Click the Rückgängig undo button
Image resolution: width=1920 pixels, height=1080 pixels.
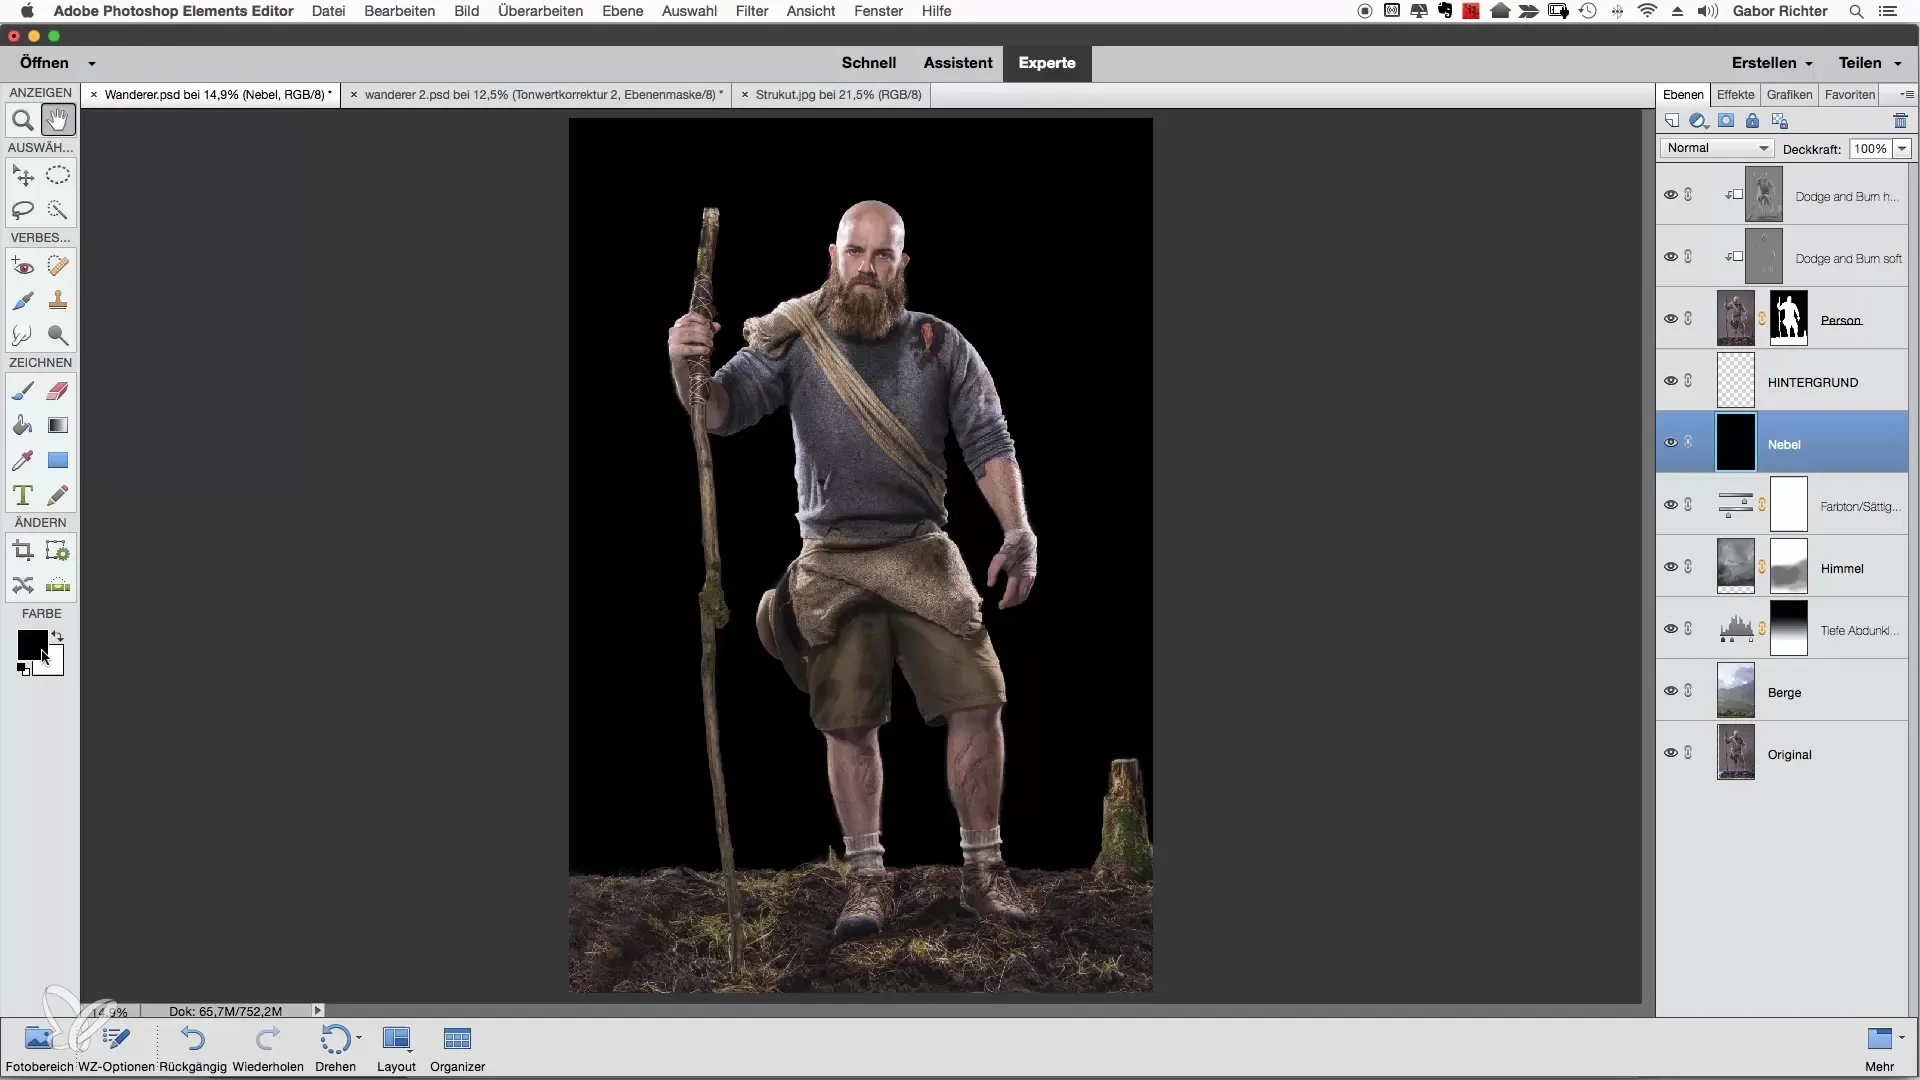tap(193, 1048)
